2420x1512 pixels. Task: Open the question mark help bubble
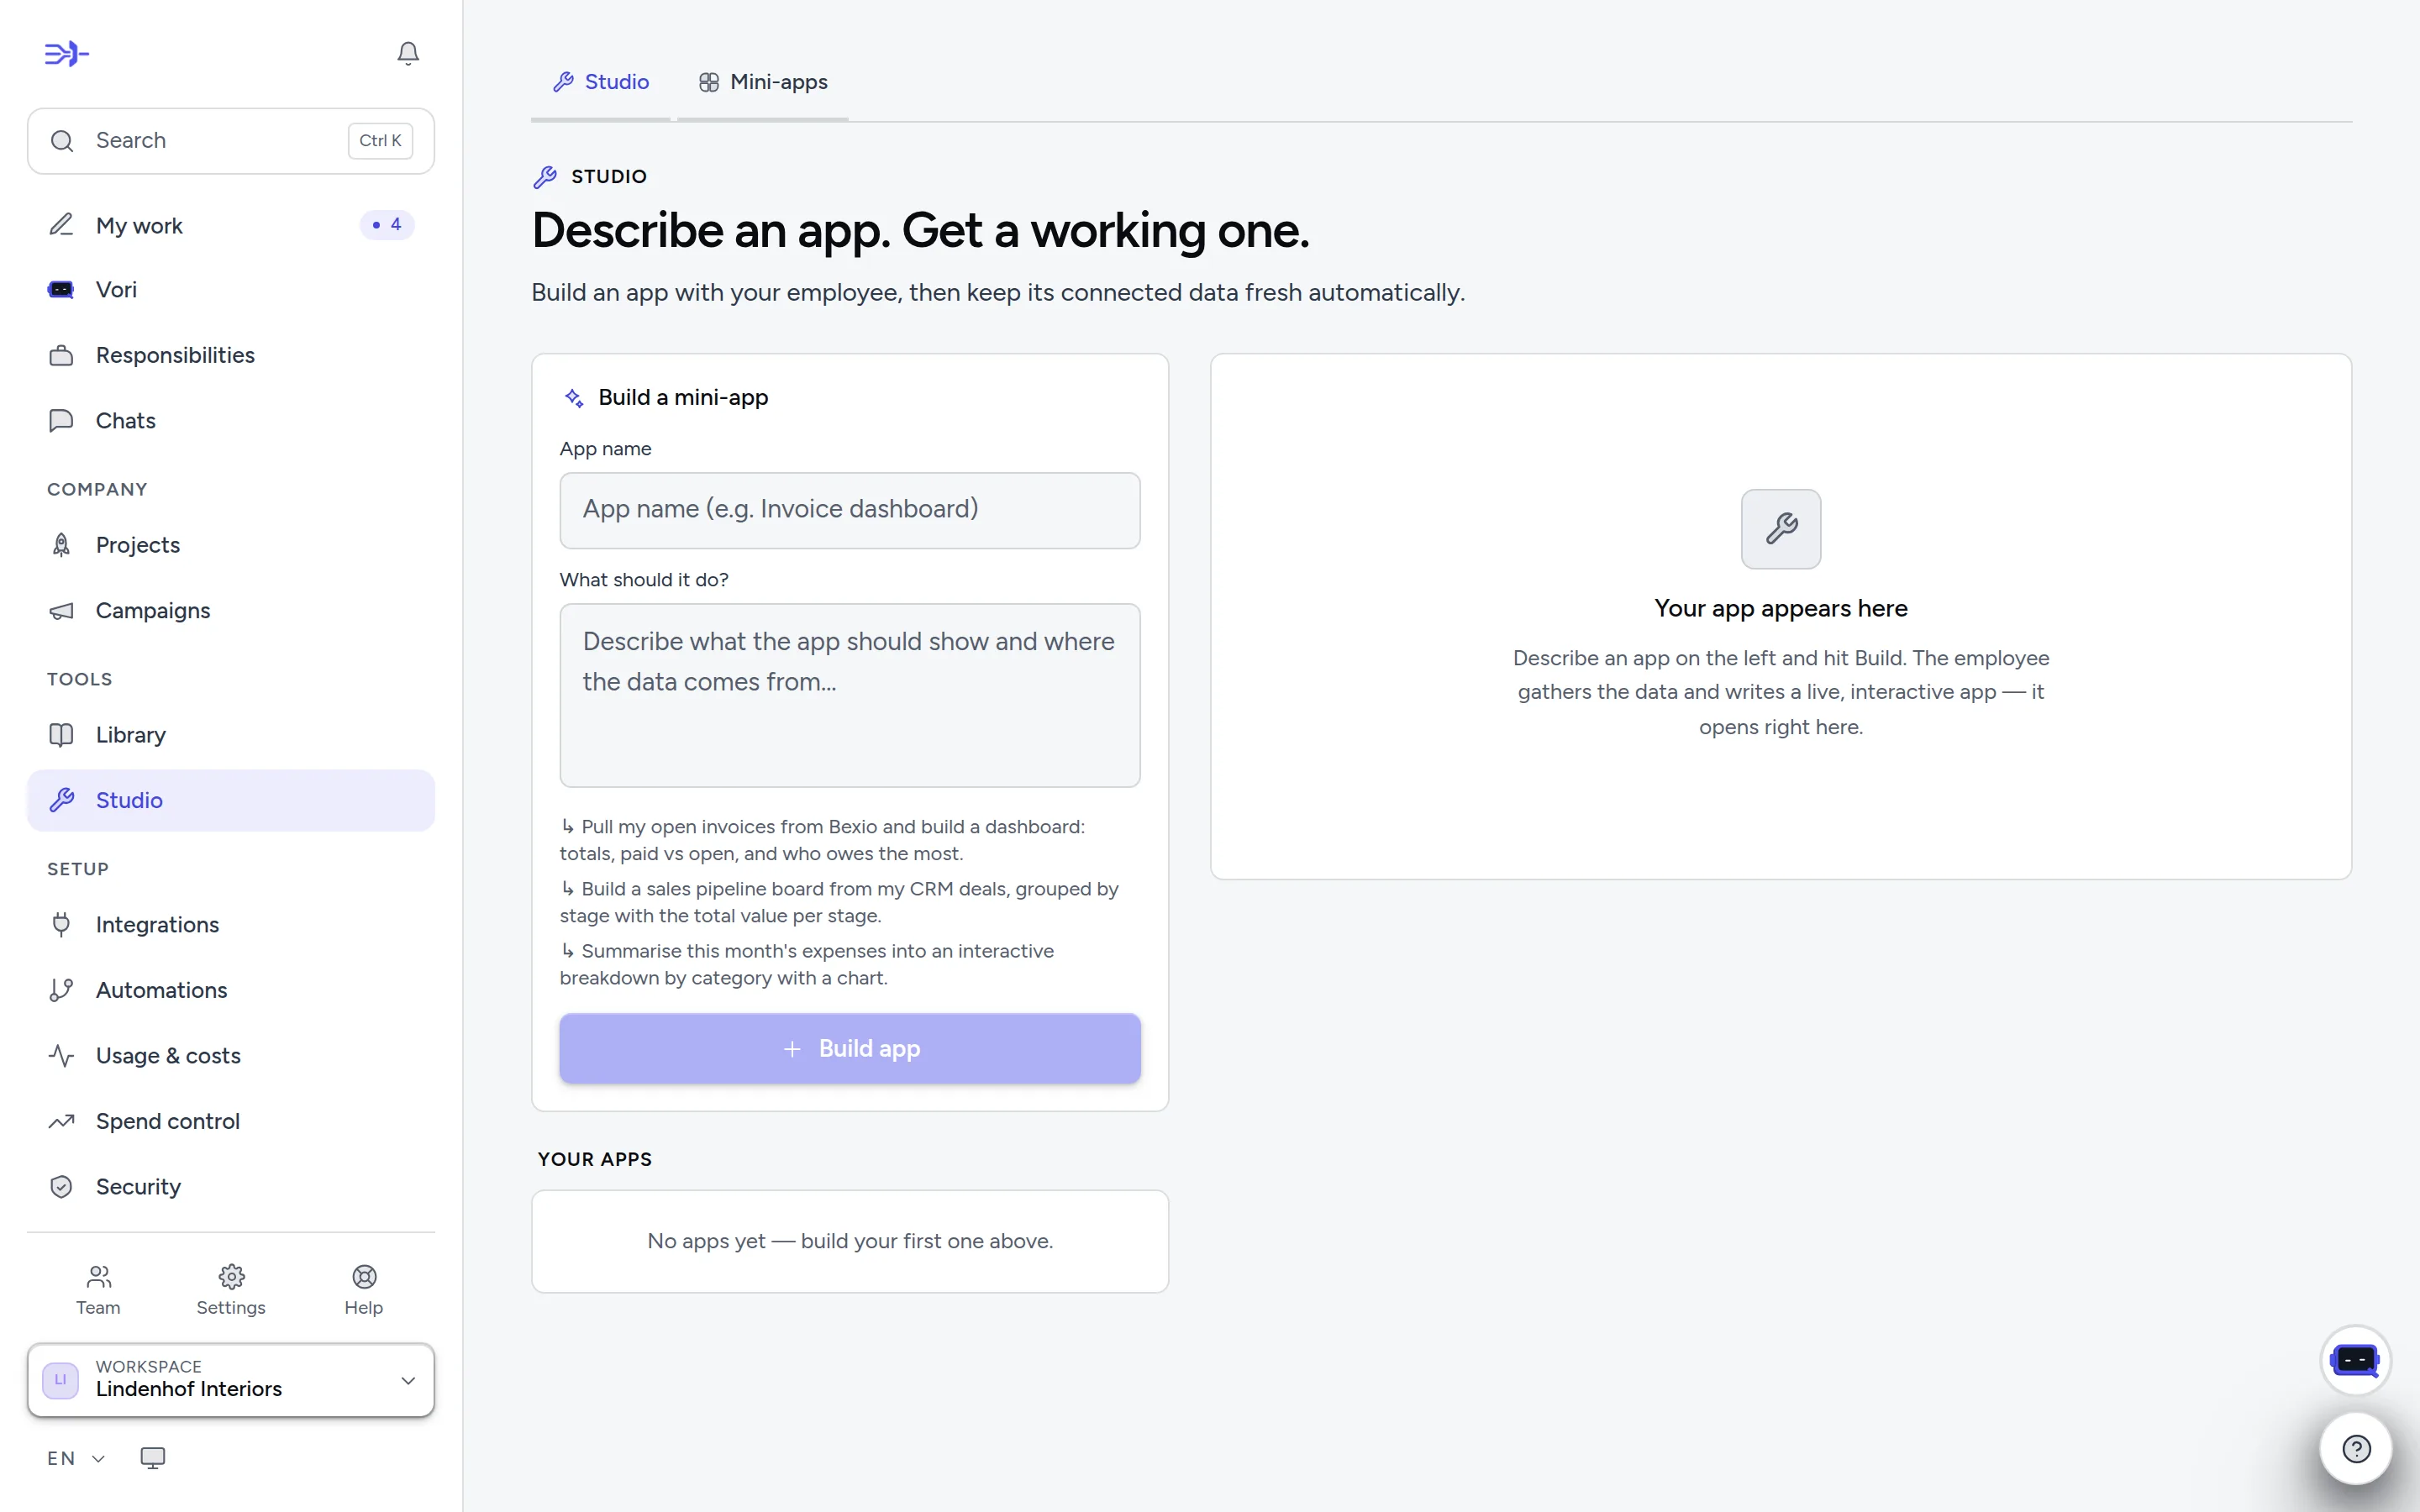[x=2356, y=1448]
